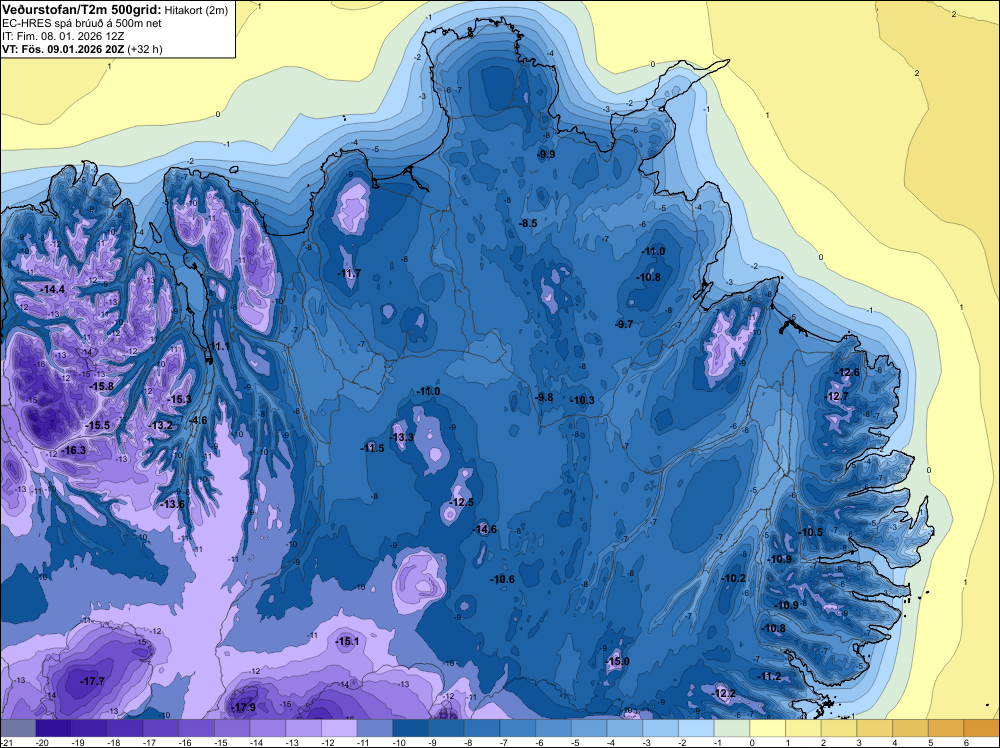
Task: Select the orange legend swatch labeled 6
Action: coord(982,728)
